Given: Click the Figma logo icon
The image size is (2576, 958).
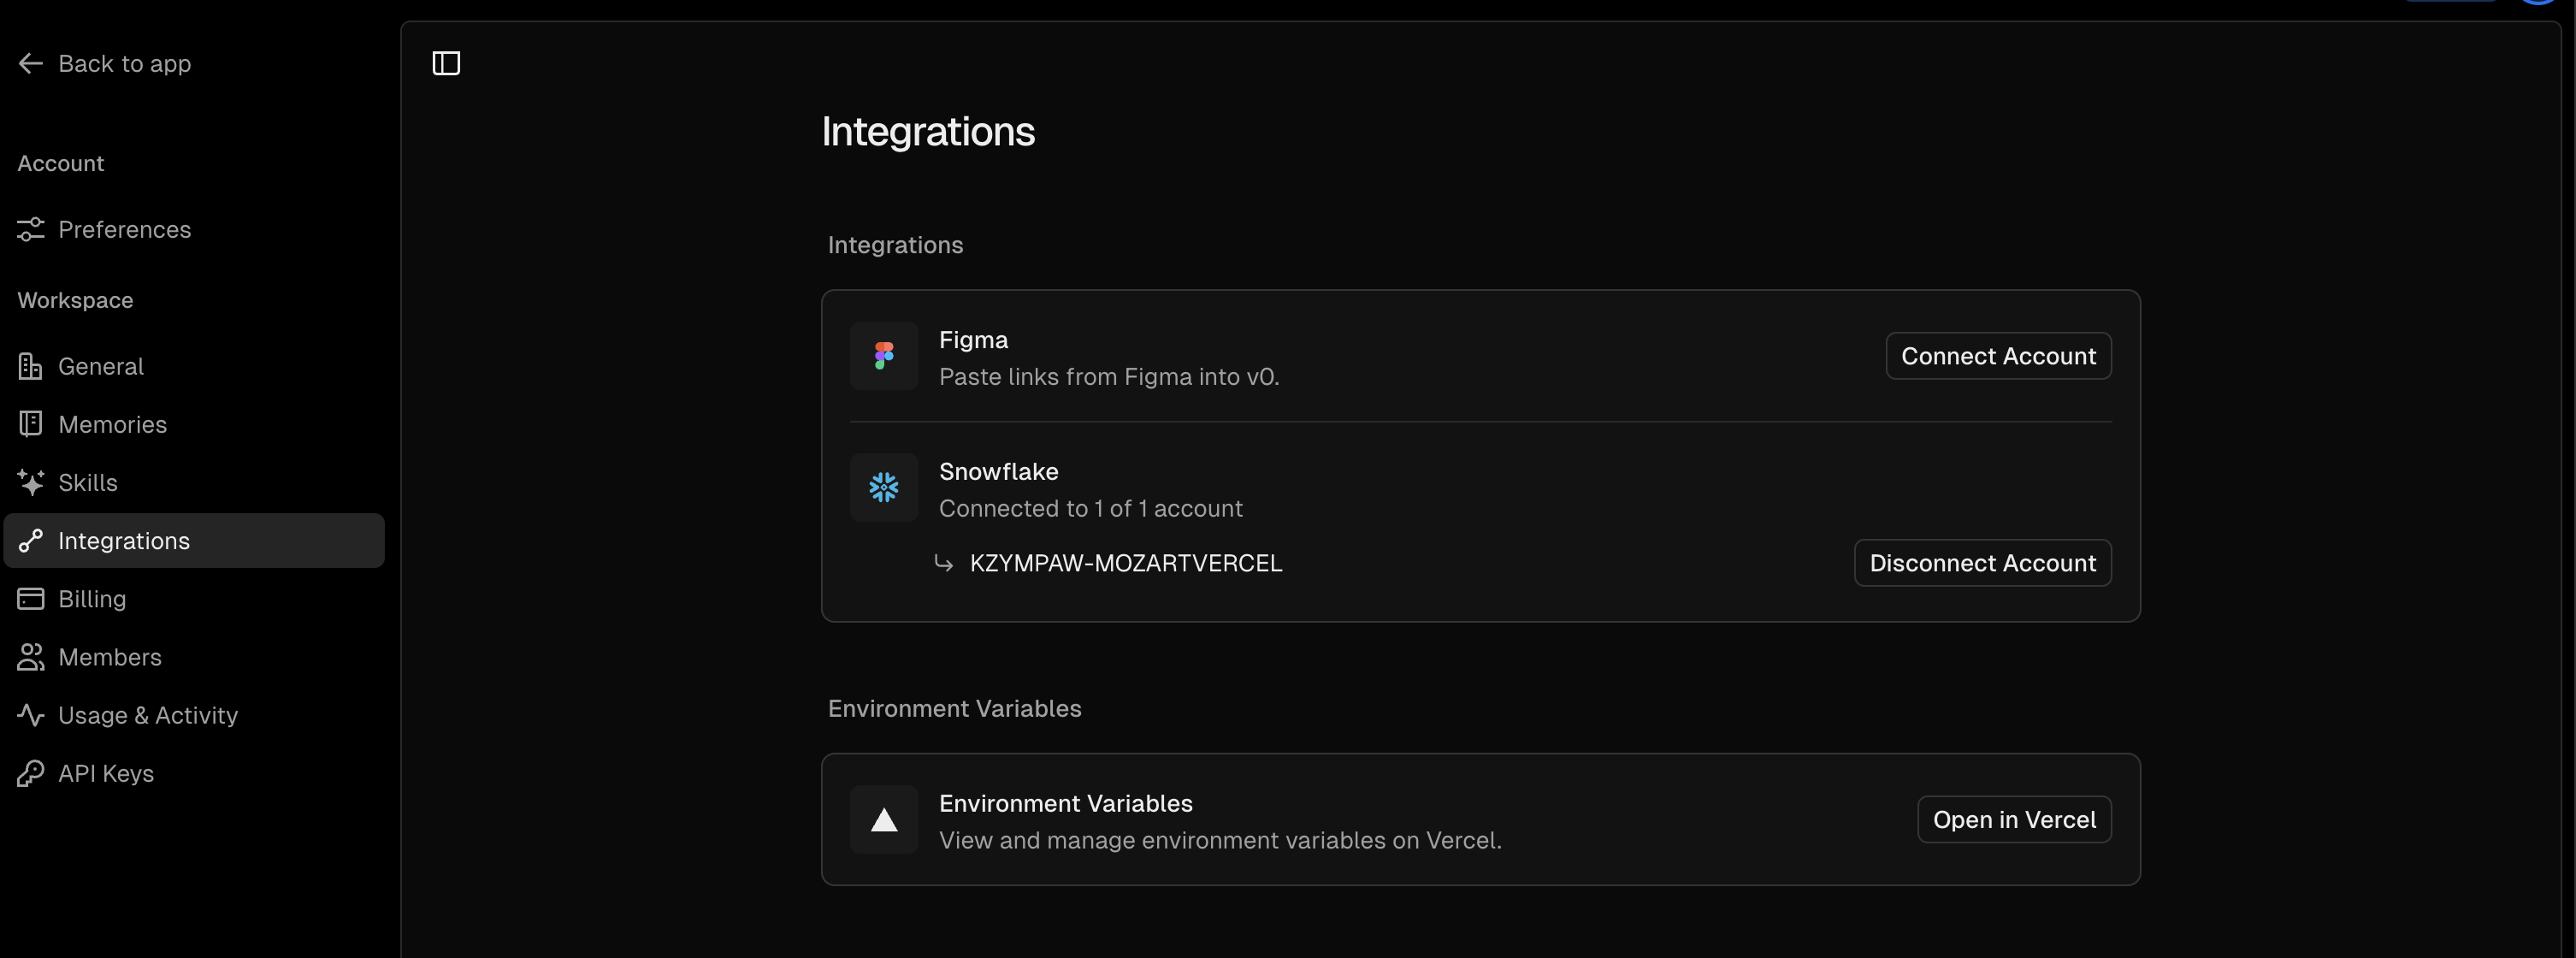Looking at the screenshot, I should click(884, 356).
